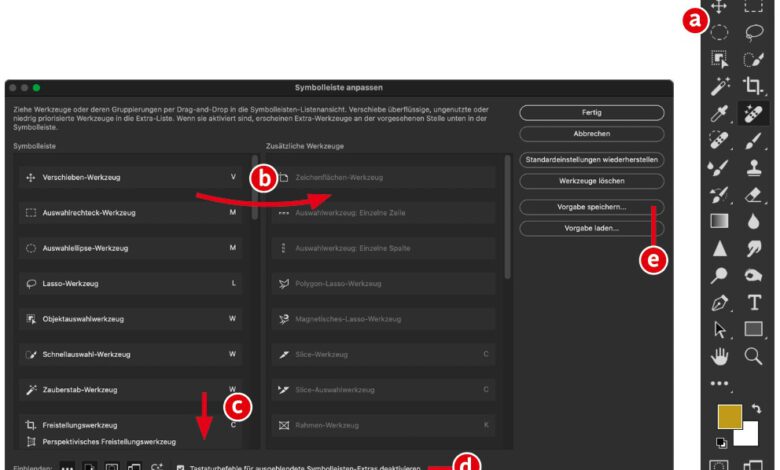This screenshot has width=780, height=470.
Task: Select the Clone Stamp tool
Action: [x=754, y=168]
